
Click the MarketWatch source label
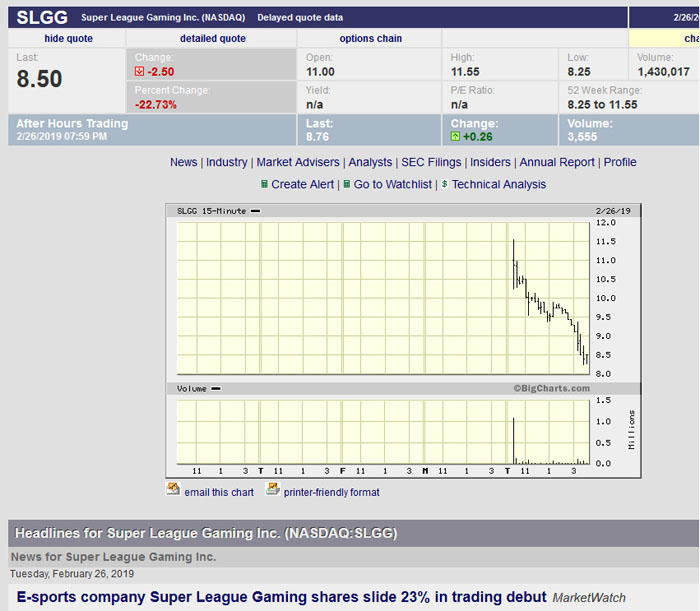pos(589,598)
